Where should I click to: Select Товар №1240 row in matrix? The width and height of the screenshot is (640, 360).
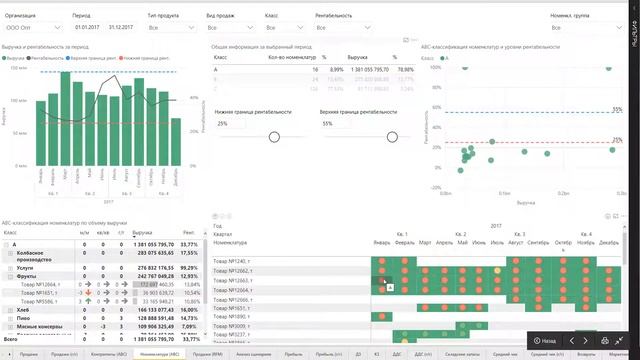[x=232, y=261]
